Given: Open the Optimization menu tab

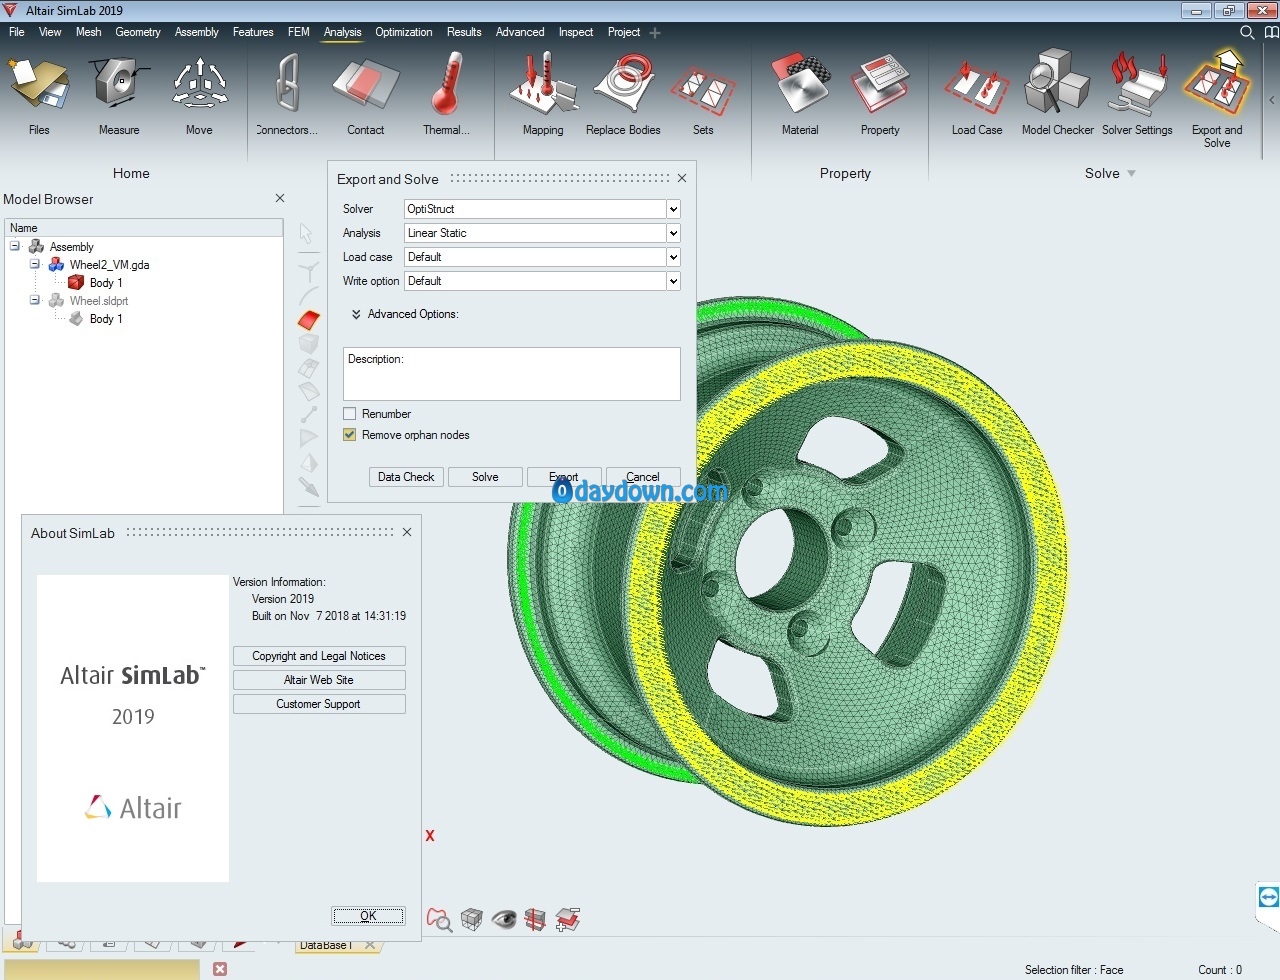Looking at the screenshot, I should pos(403,32).
